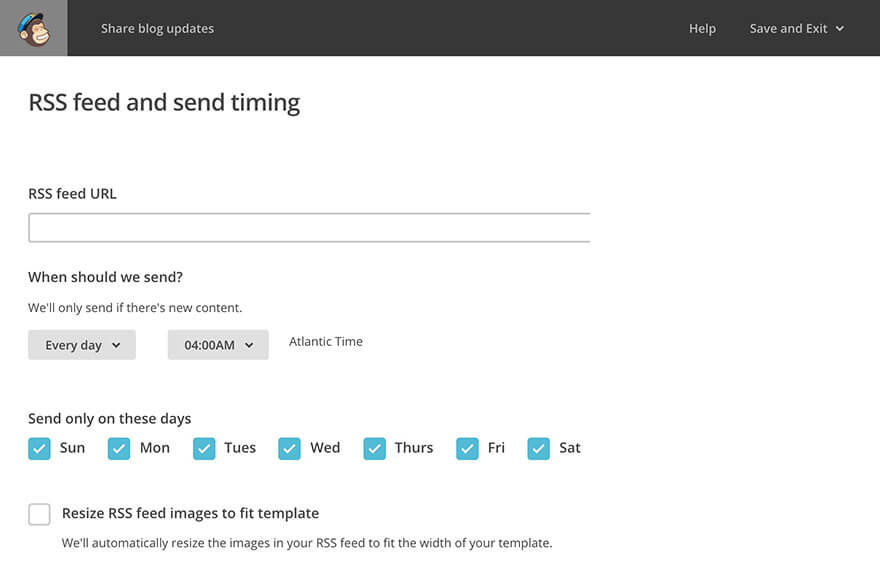Click the Mailchimp monkey logo
The height and width of the screenshot is (580, 880).
point(33,28)
